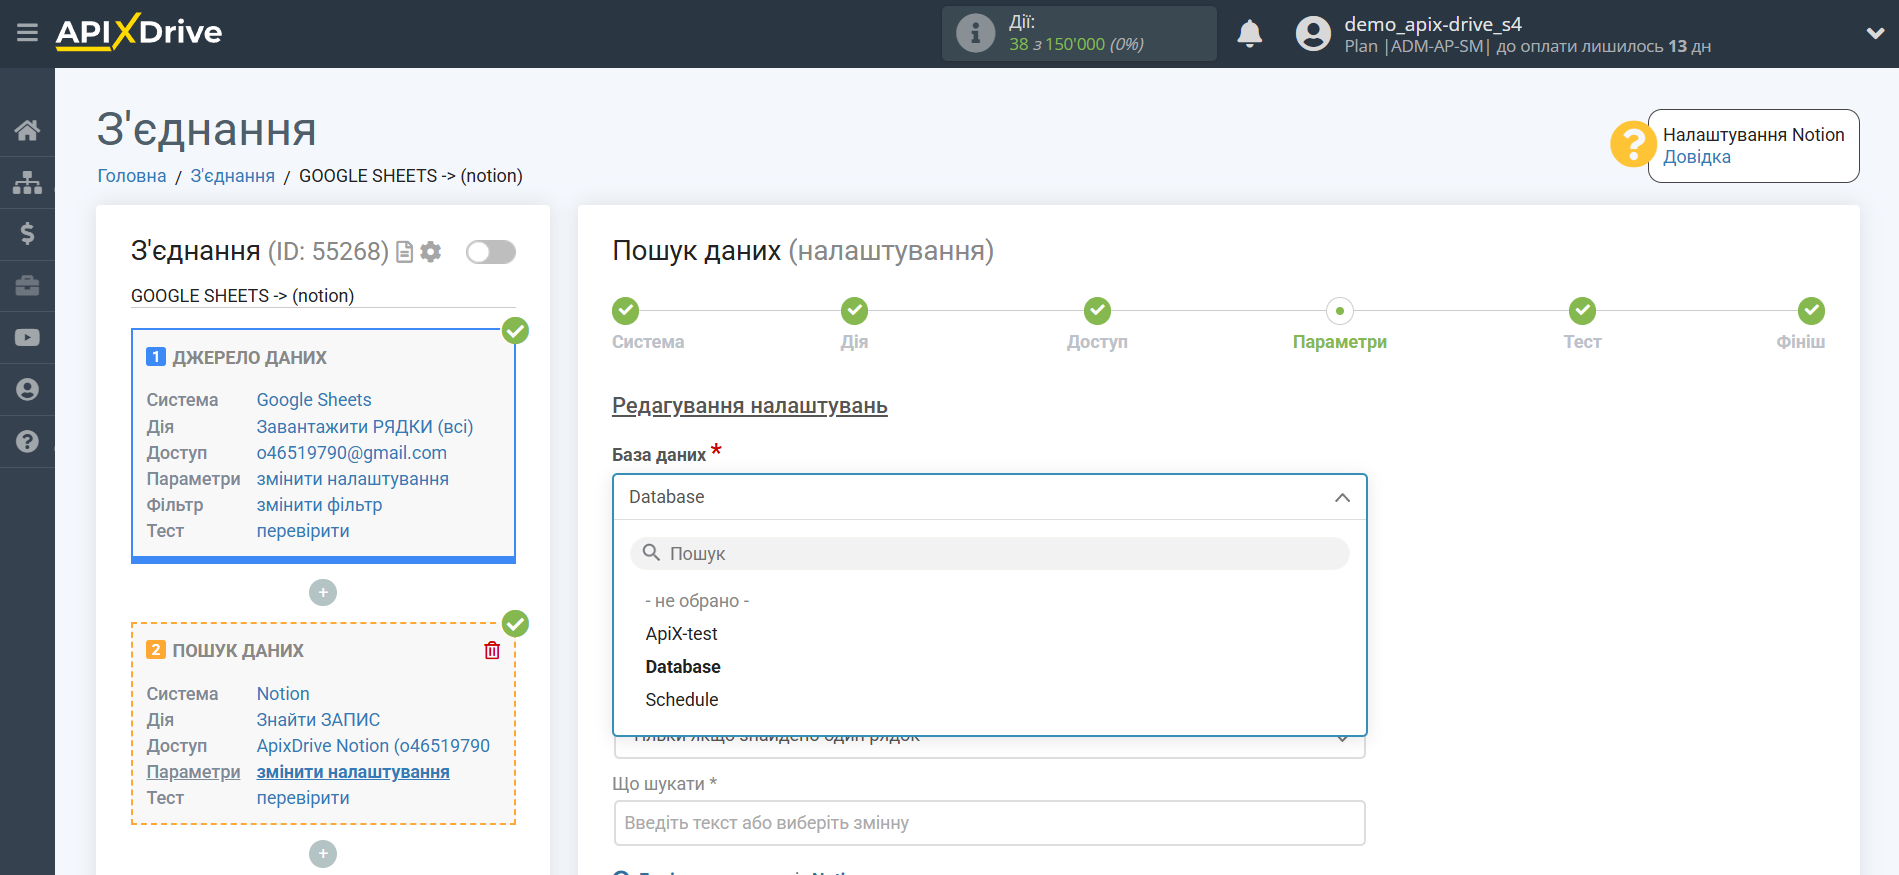Screen dimensions: 1899x875
Task: Open the hamburger menu
Action: tap(27, 33)
